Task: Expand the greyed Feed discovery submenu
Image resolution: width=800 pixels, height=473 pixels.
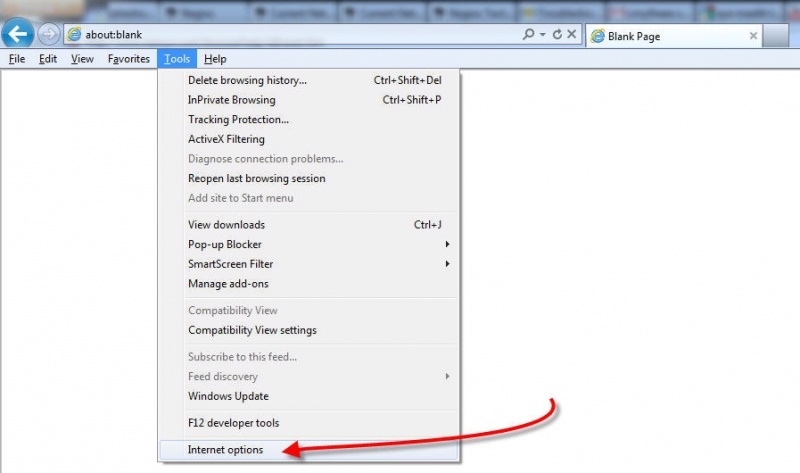Action: pyautogui.click(x=308, y=377)
